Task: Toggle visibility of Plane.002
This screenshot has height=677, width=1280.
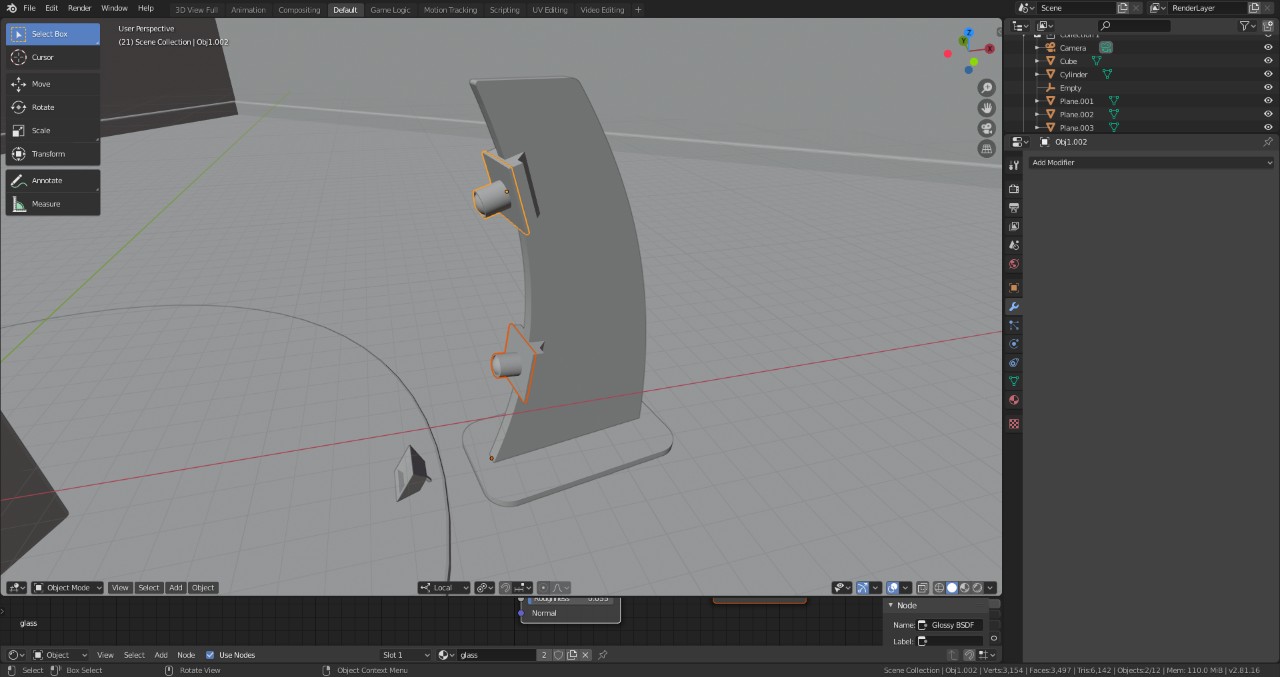Action: coord(1268,114)
